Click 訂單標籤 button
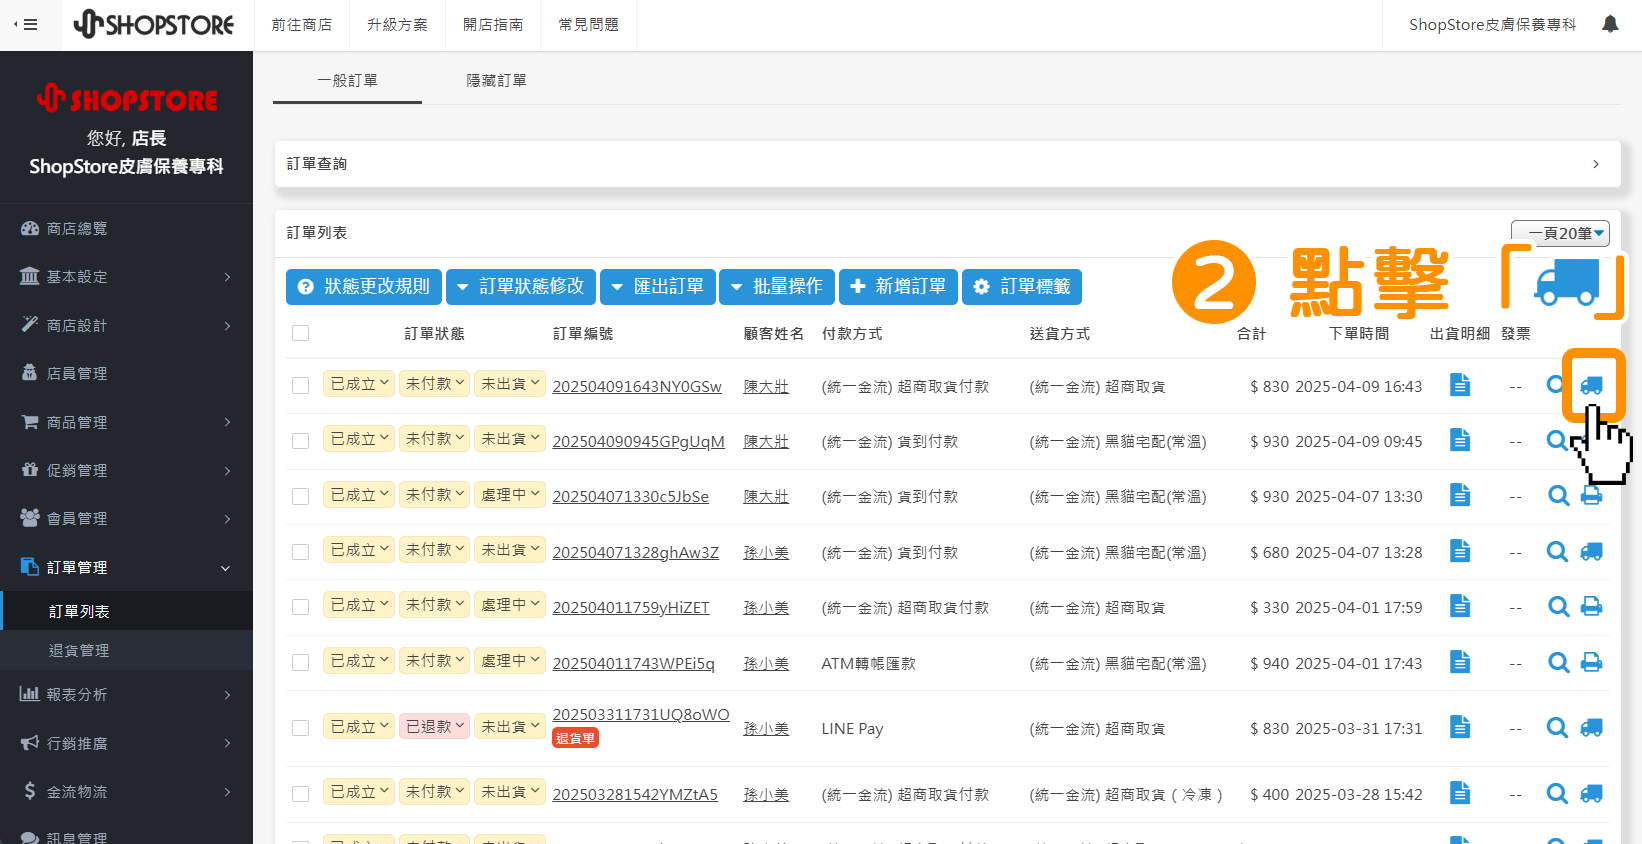 pos(1022,287)
